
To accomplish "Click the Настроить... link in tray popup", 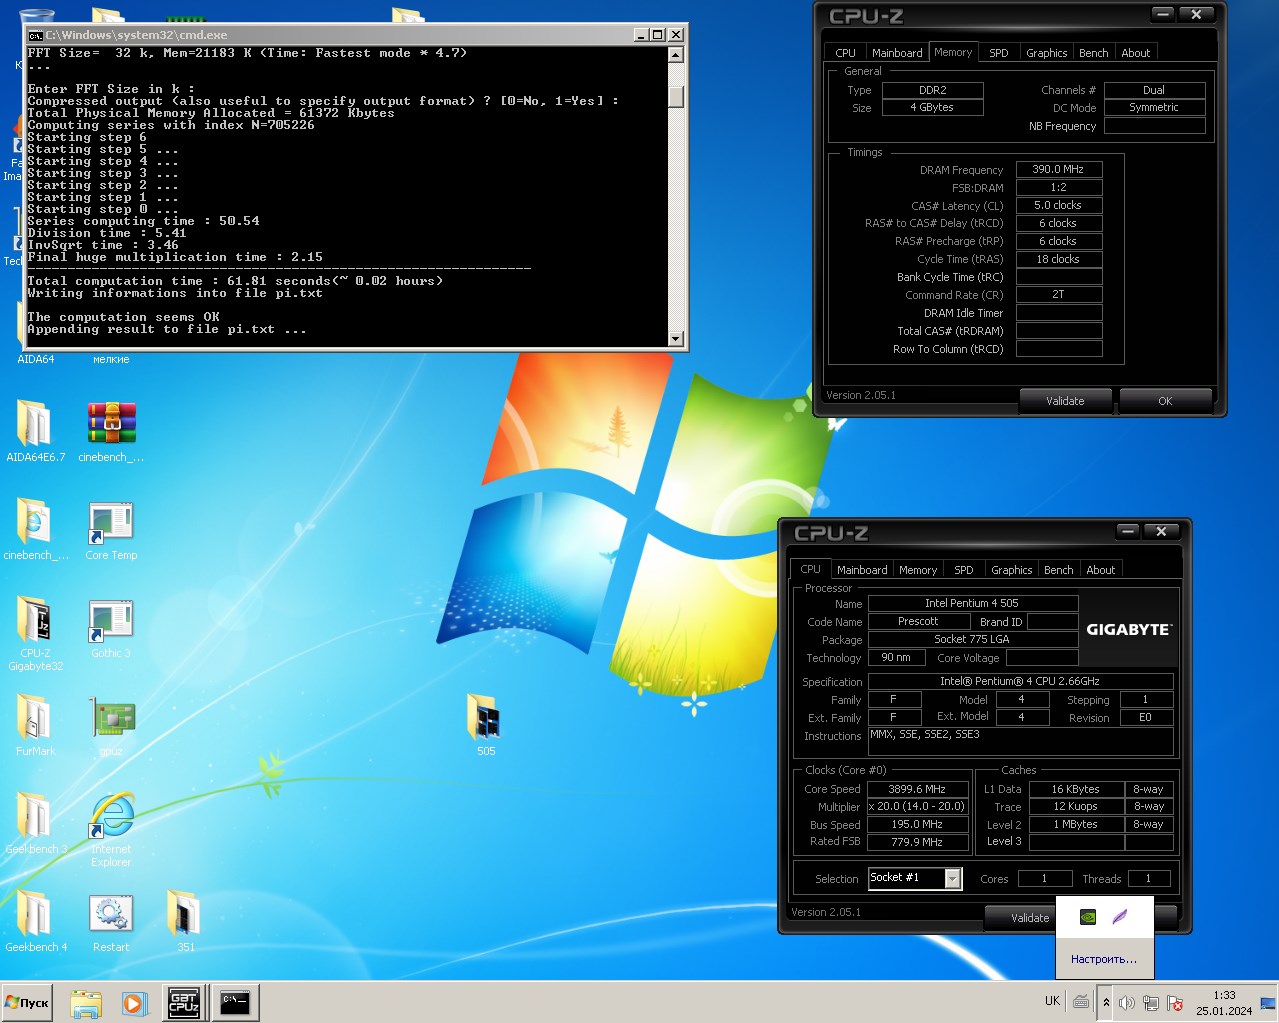I will [1104, 959].
